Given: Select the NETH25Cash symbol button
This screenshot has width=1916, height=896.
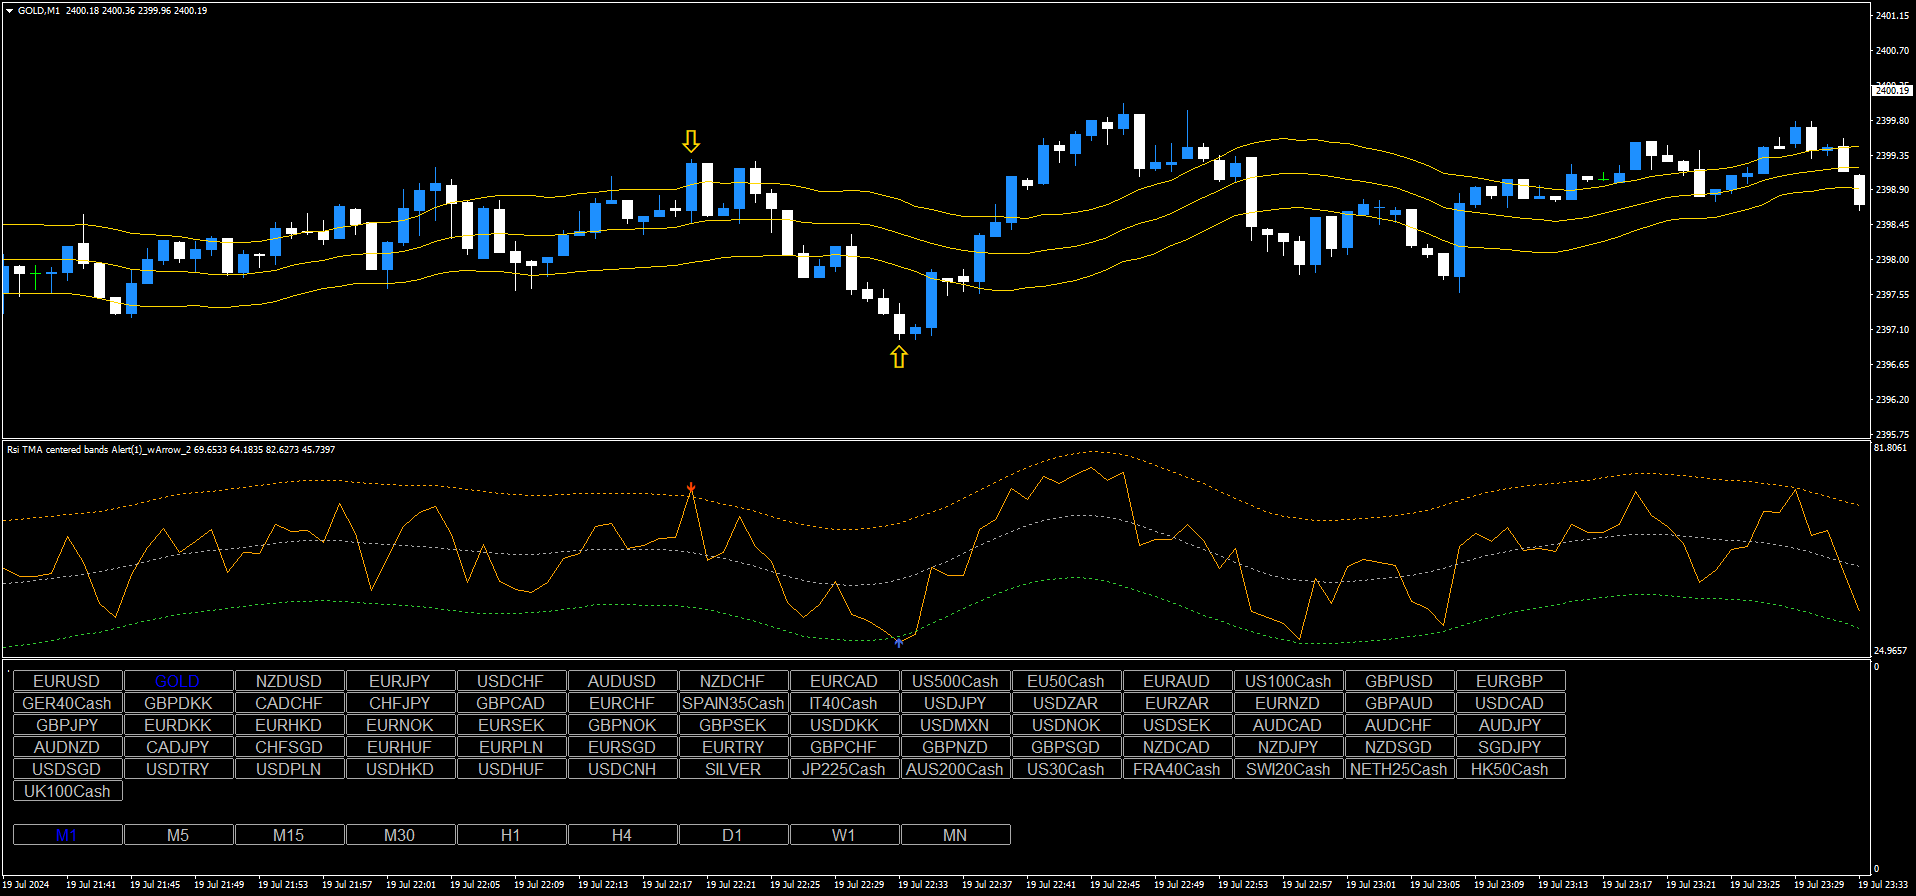Looking at the screenshot, I should 1399,769.
